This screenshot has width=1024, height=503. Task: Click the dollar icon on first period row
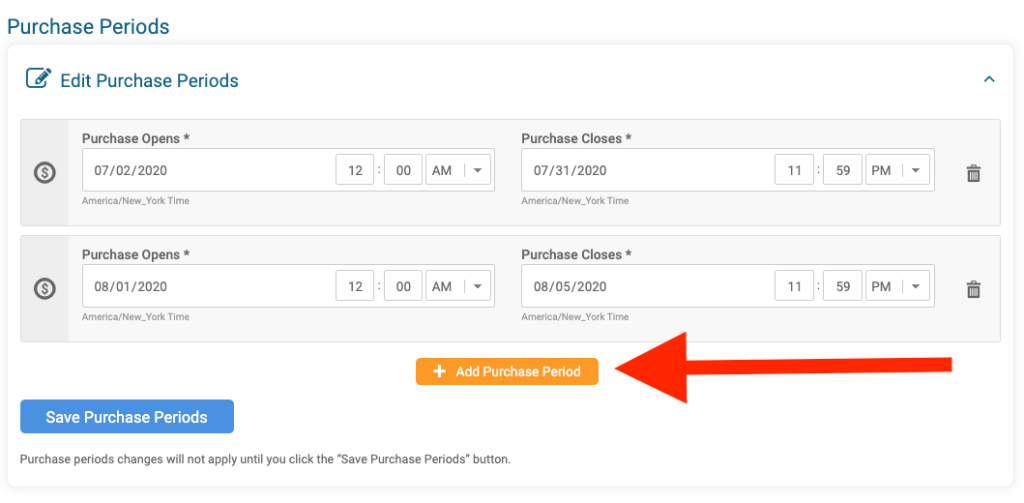point(44,172)
